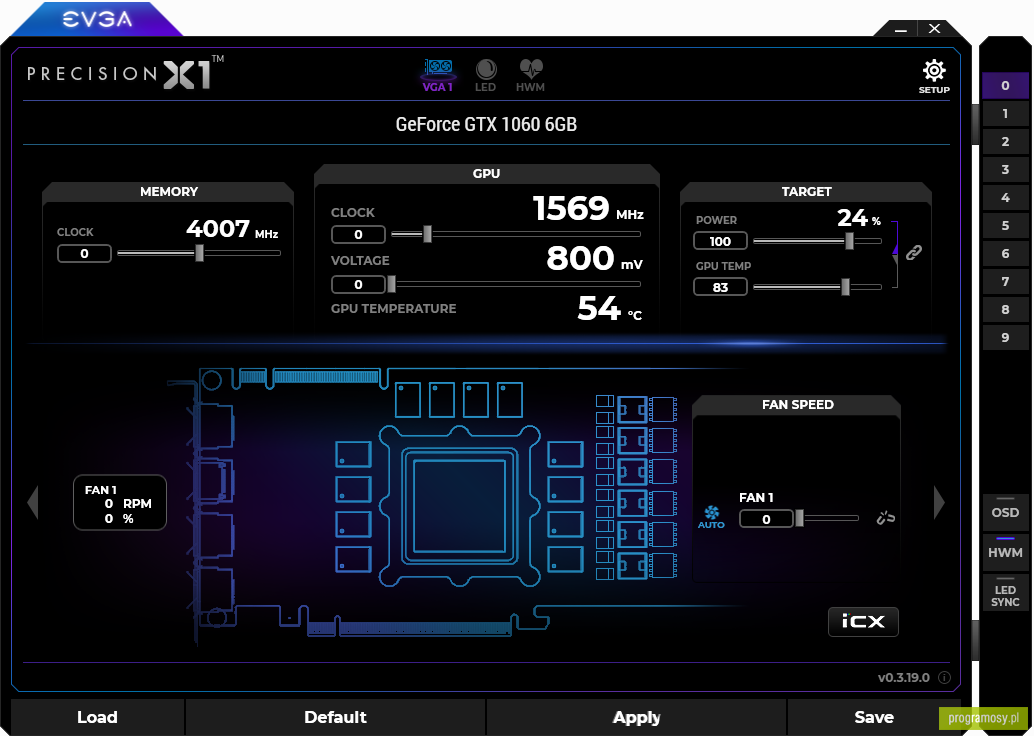This screenshot has height=736, width=1034.
Task: Focus the power target value field
Action: coord(720,241)
